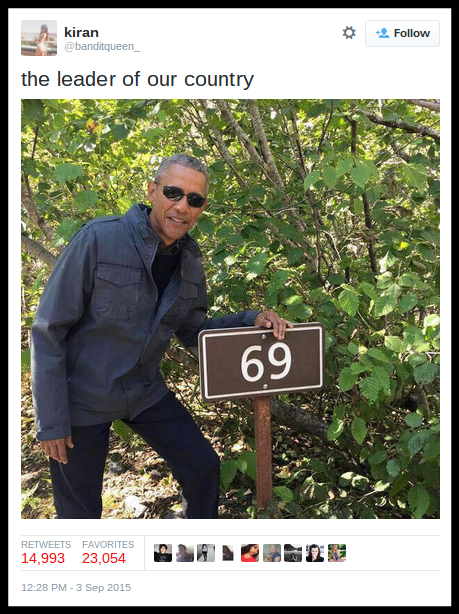This screenshot has width=459, height=614.
Task: Open the gear settings icon
Action: click(349, 33)
